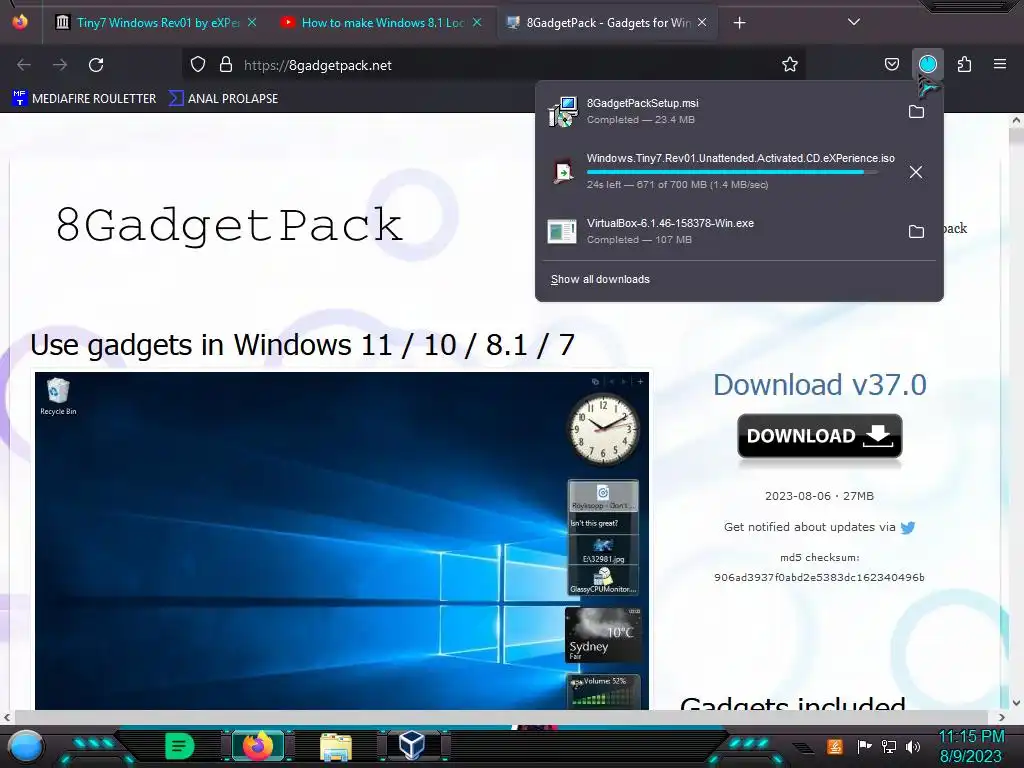1024x768 pixels.
Task: Close the Firefox downloads panel via toolbar button
Action: pyautogui.click(x=927, y=64)
